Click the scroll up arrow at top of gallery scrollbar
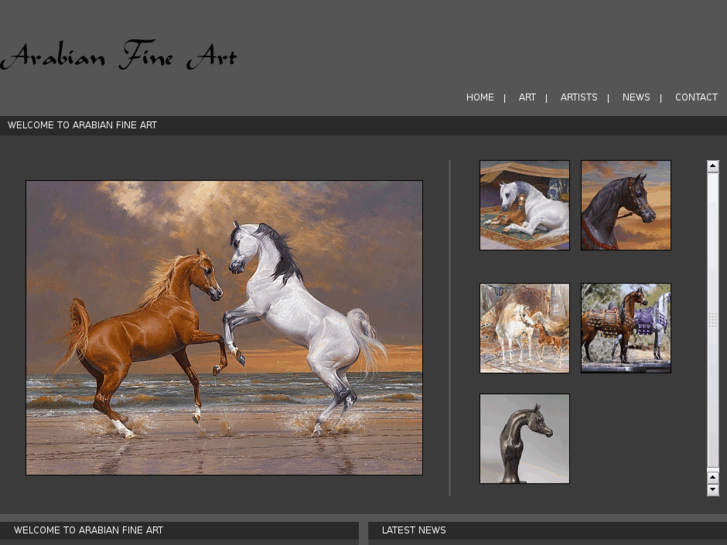Image resolution: width=727 pixels, height=545 pixels. tap(713, 166)
